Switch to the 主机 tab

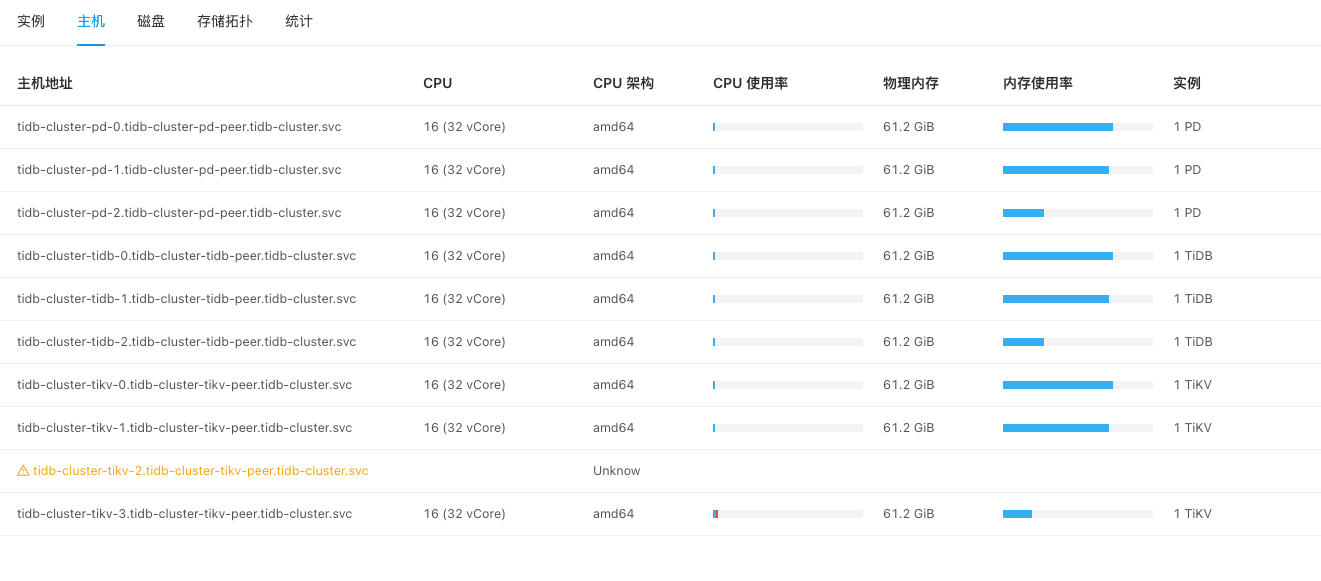pyautogui.click(x=91, y=21)
